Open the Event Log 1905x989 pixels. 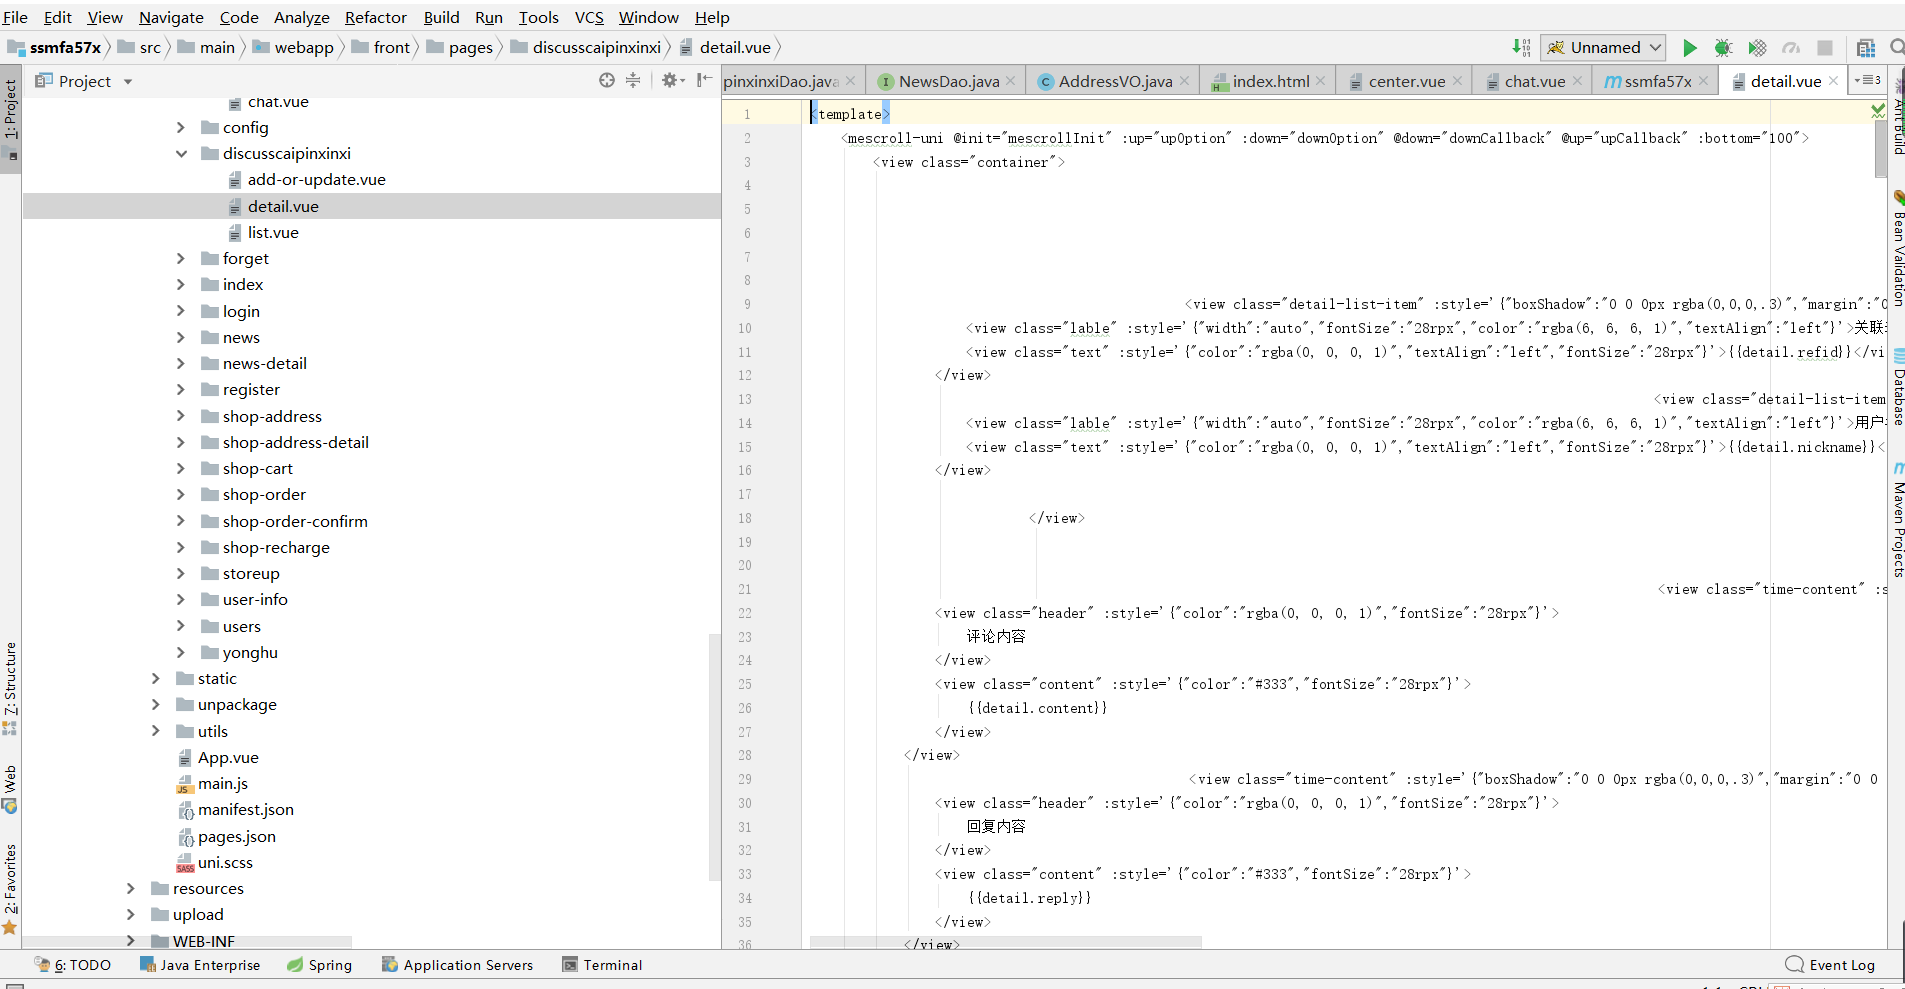(1830, 965)
